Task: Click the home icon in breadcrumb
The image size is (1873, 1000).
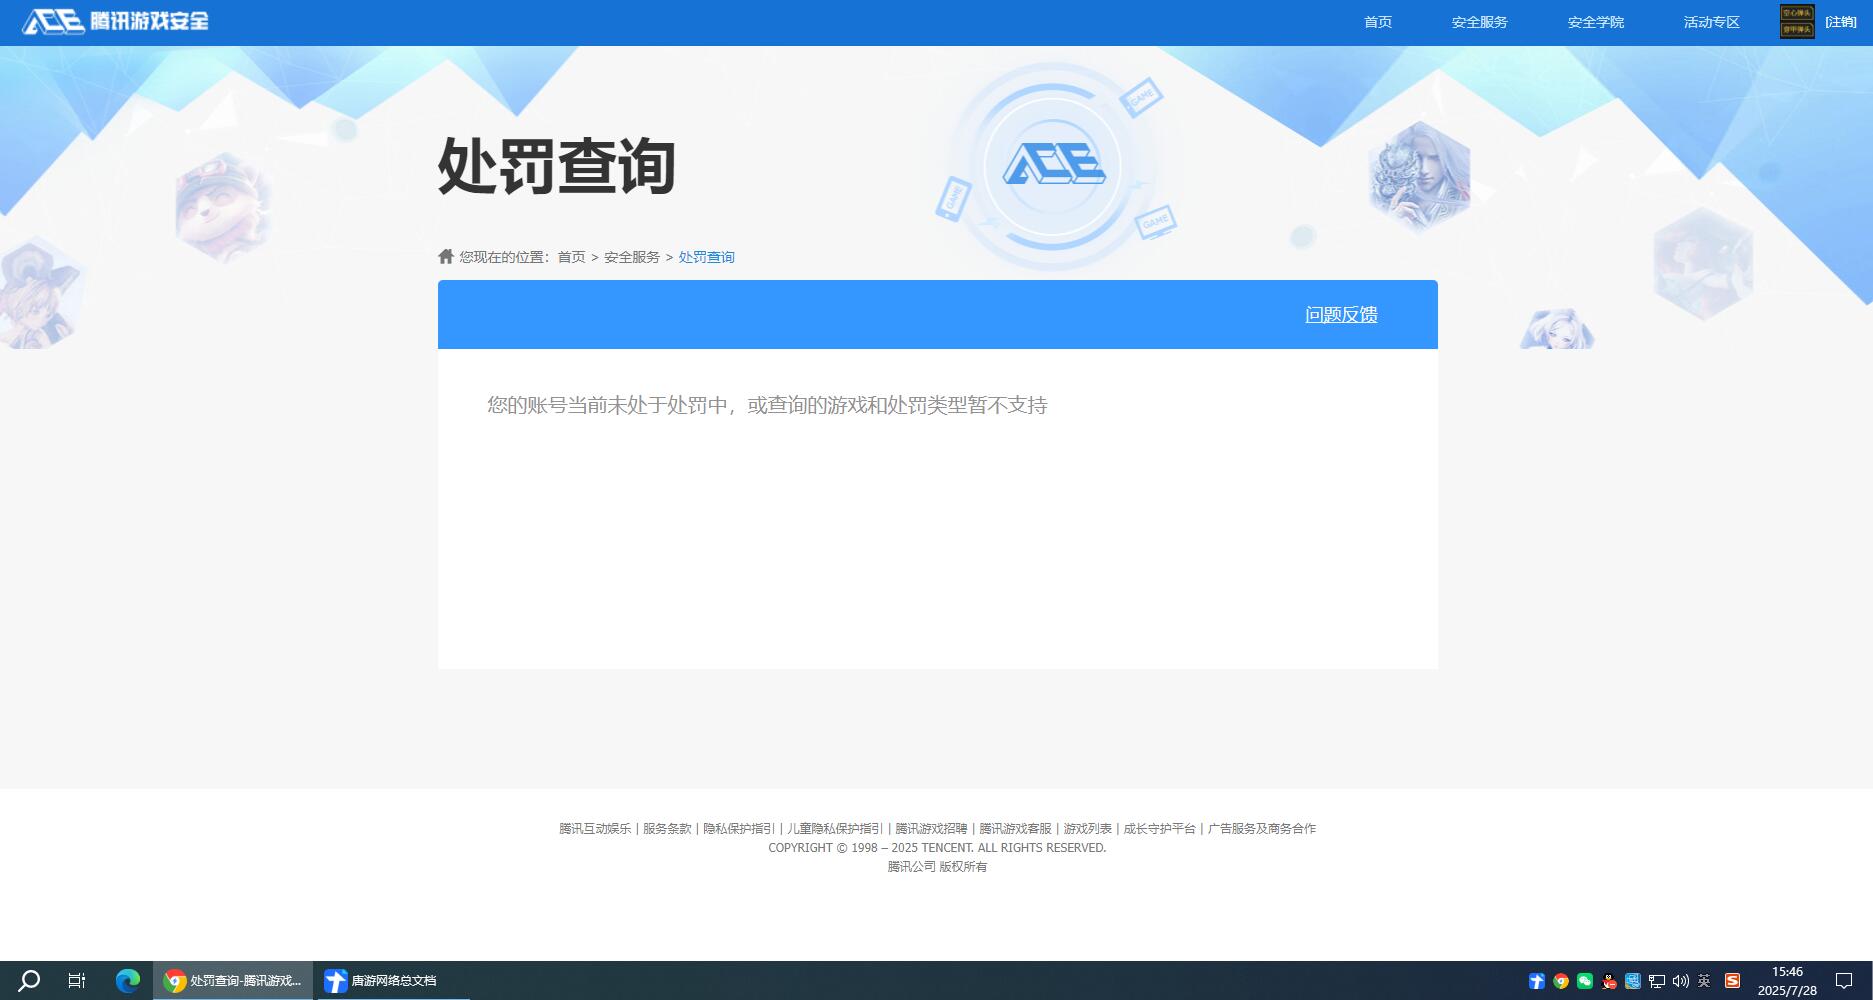Action: tap(446, 256)
